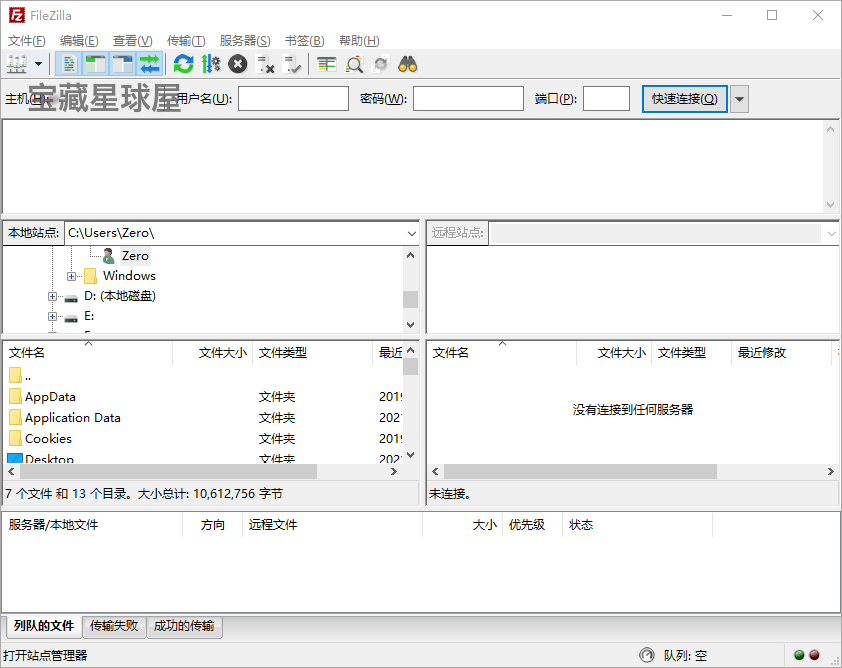Toggle the local directory tree view
The height and width of the screenshot is (668, 842).
point(96,64)
